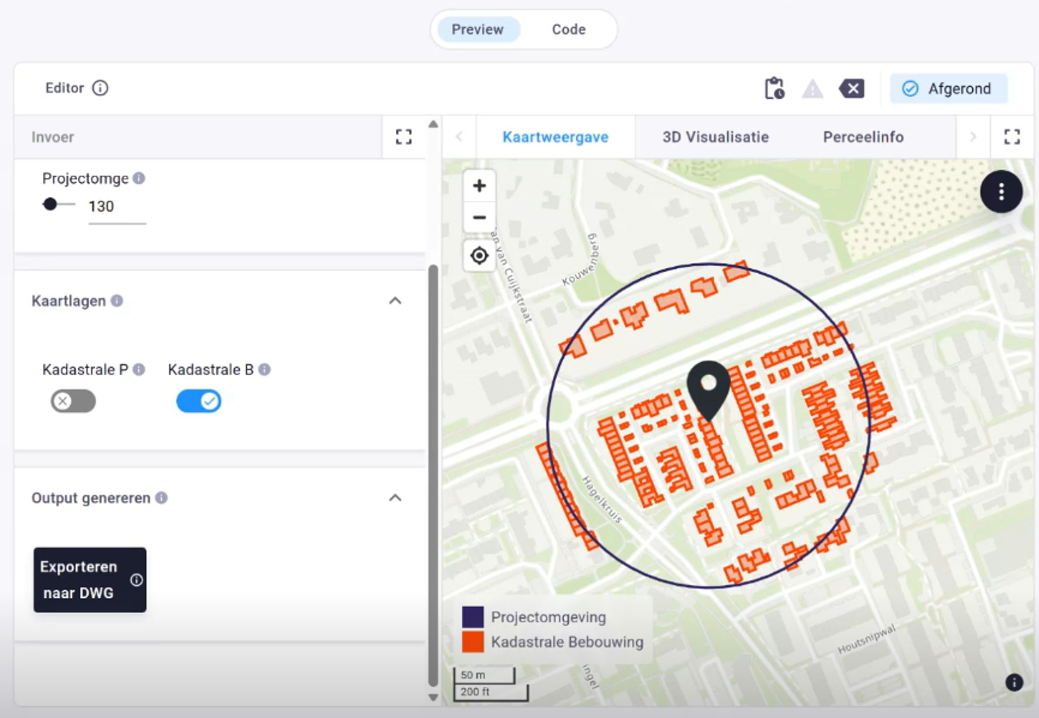
Task: Zoom out on the map
Action: coord(479,218)
